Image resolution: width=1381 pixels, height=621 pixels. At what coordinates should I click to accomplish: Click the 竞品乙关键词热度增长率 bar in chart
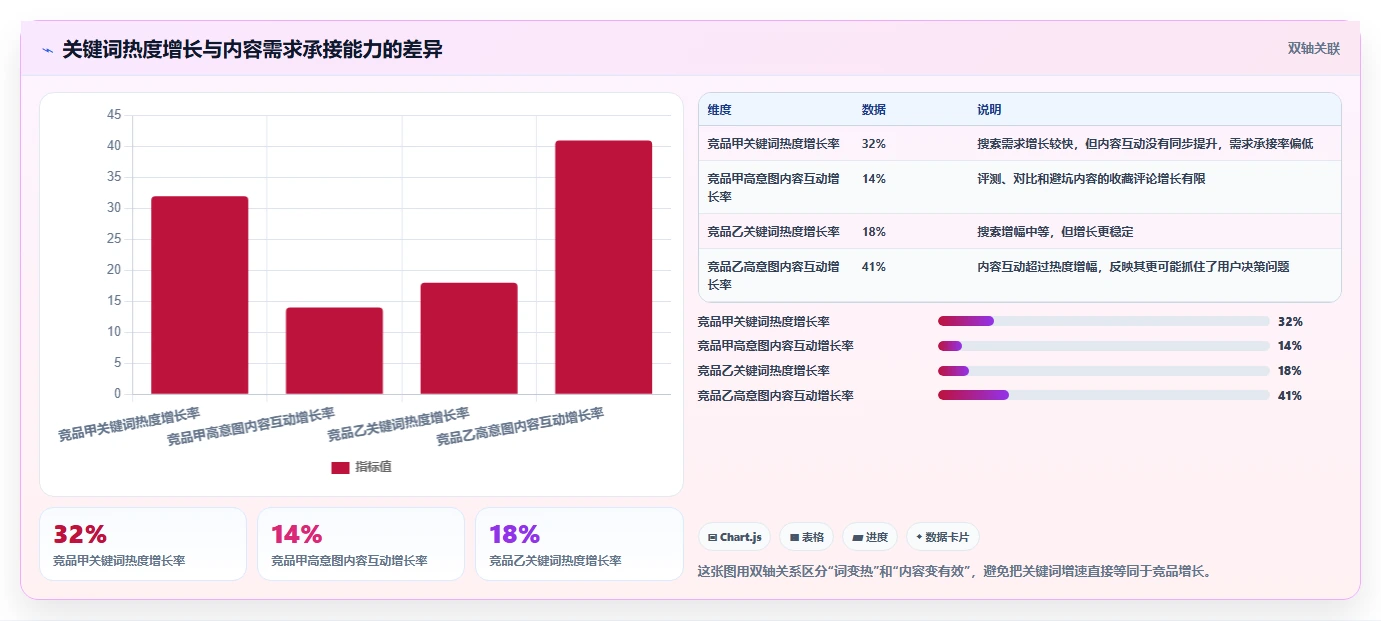coord(469,338)
